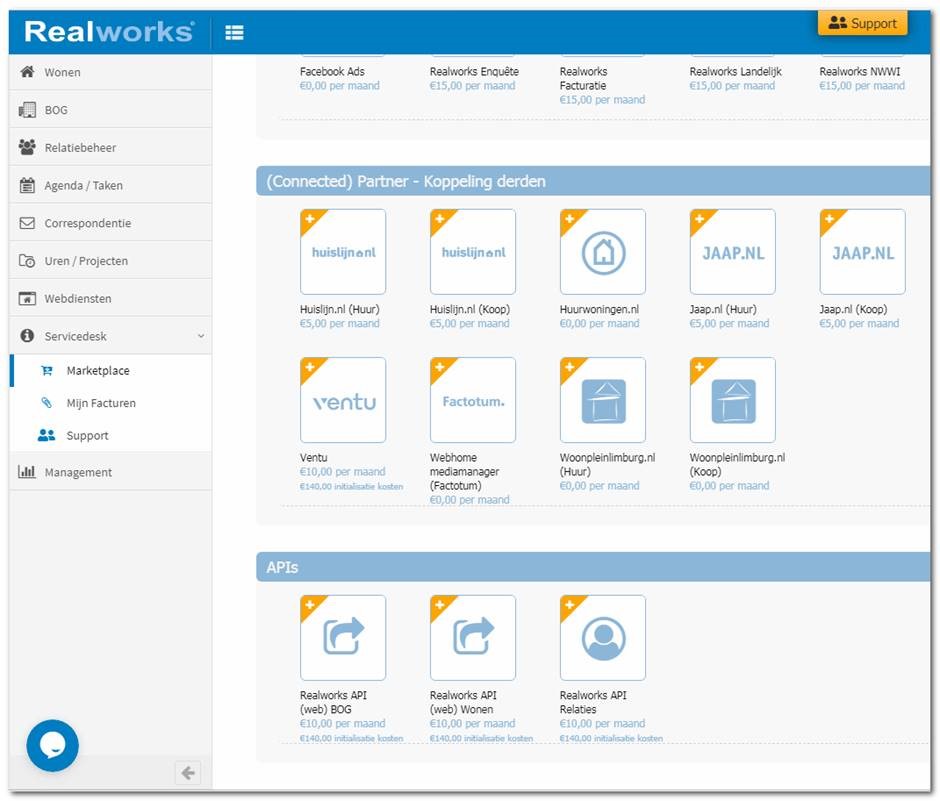Open the Factotum Webhome mediamanager tile
Image resolution: width=940 pixels, height=801 pixels.
(473, 400)
